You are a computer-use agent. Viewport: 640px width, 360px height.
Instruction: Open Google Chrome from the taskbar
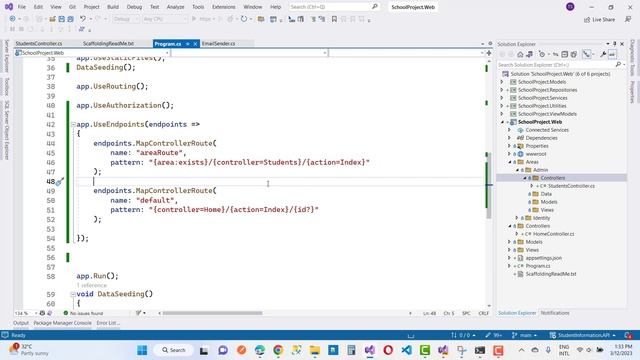tap(278, 350)
